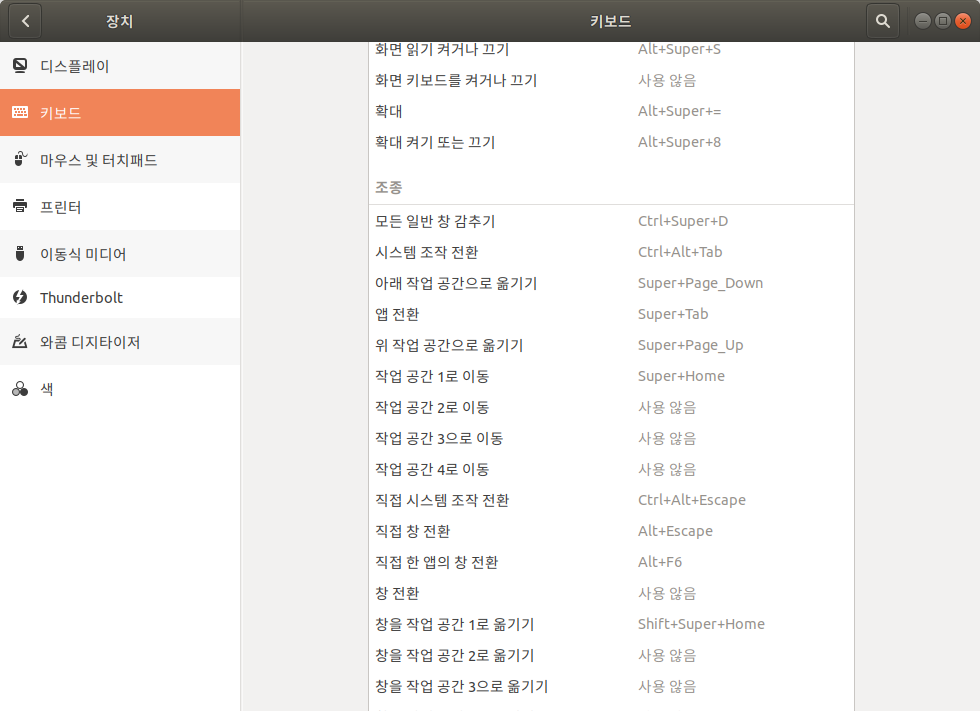Click the mouse icon beside 마우스 및 터치패드
Image resolution: width=980 pixels, height=711 pixels.
click(20, 159)
